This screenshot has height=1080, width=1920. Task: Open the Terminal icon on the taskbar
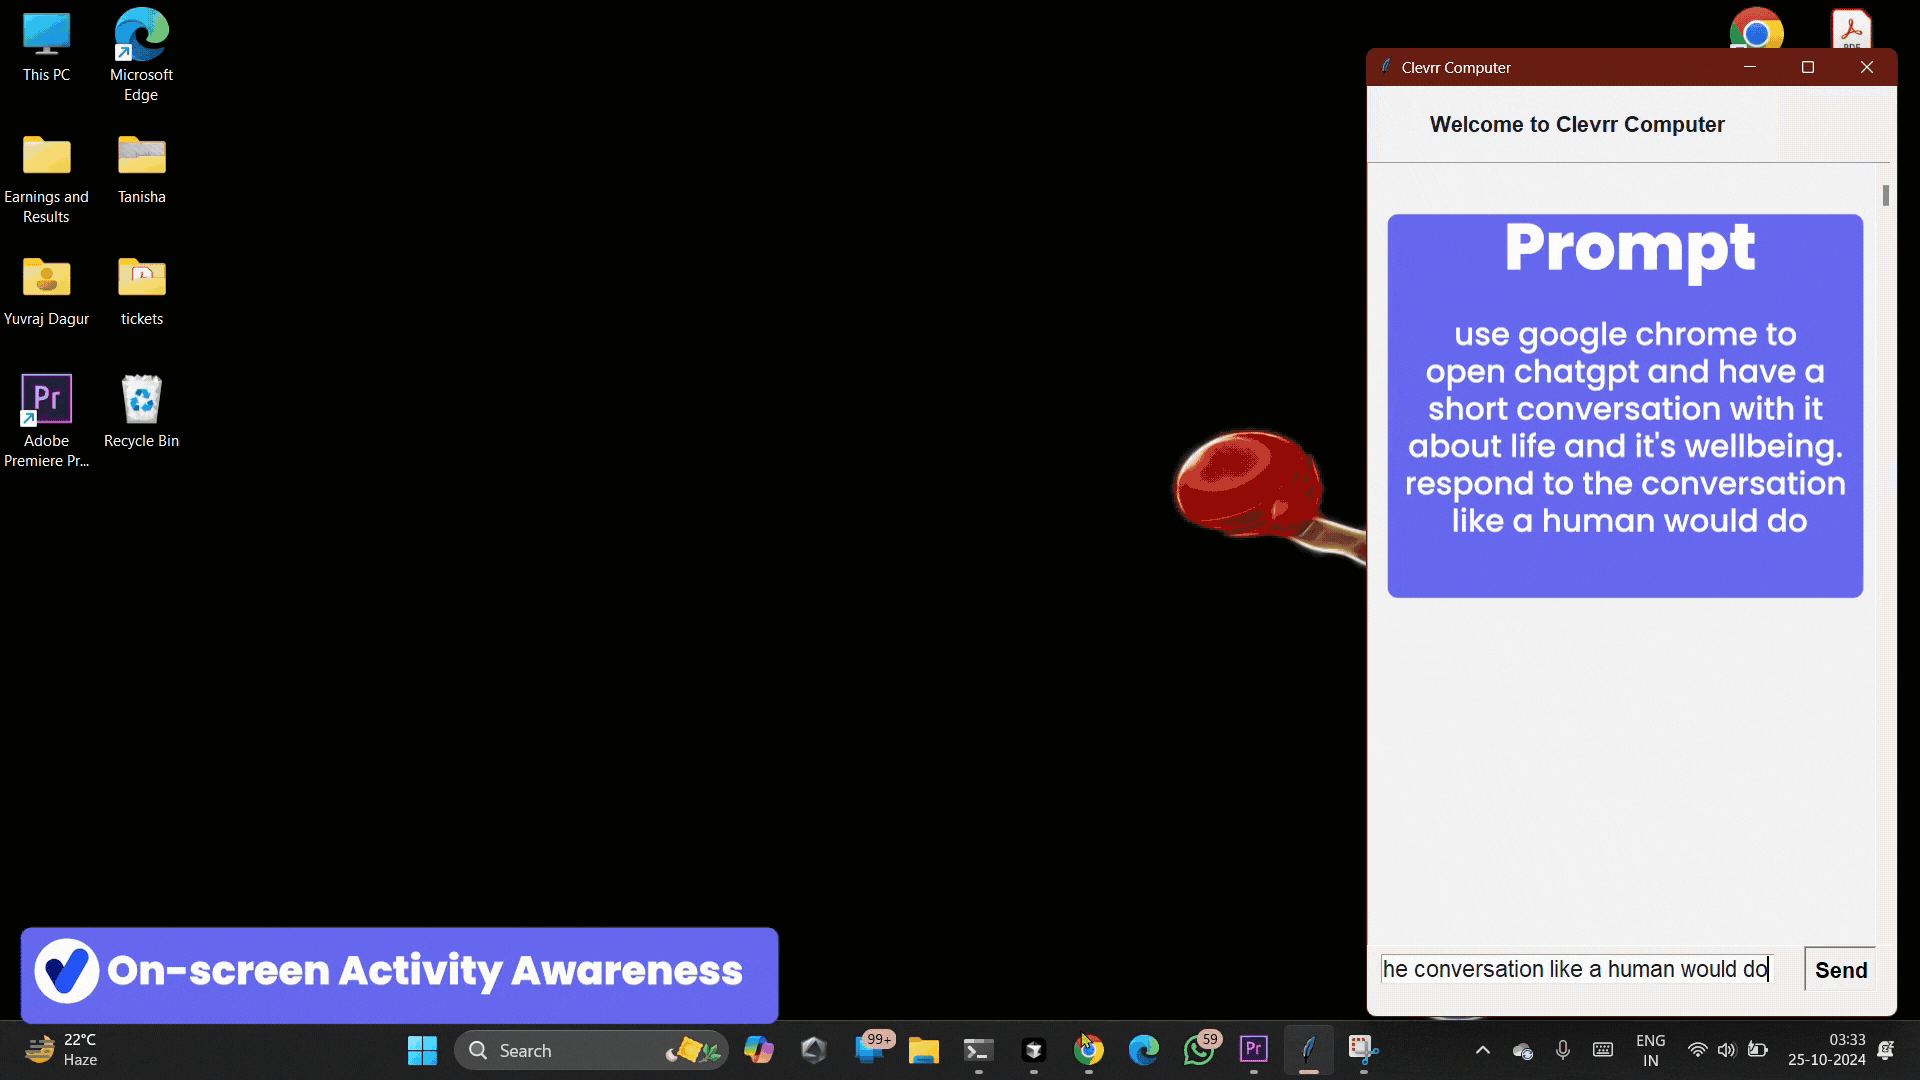[978, 1050]
